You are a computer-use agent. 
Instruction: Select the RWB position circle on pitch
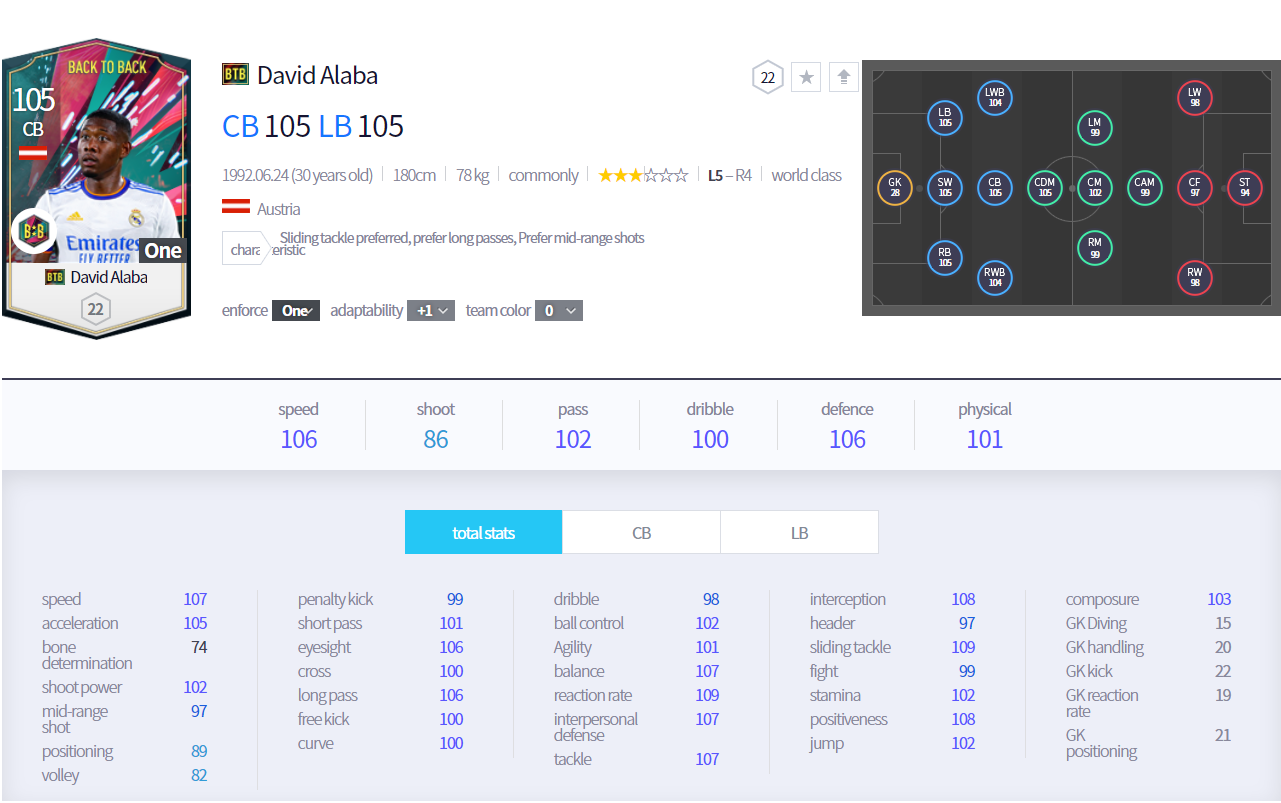tap(994, 277)
